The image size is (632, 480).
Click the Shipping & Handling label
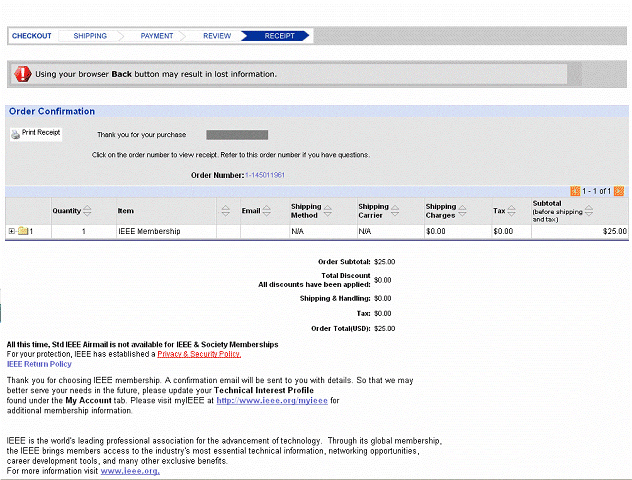(335, 298)
